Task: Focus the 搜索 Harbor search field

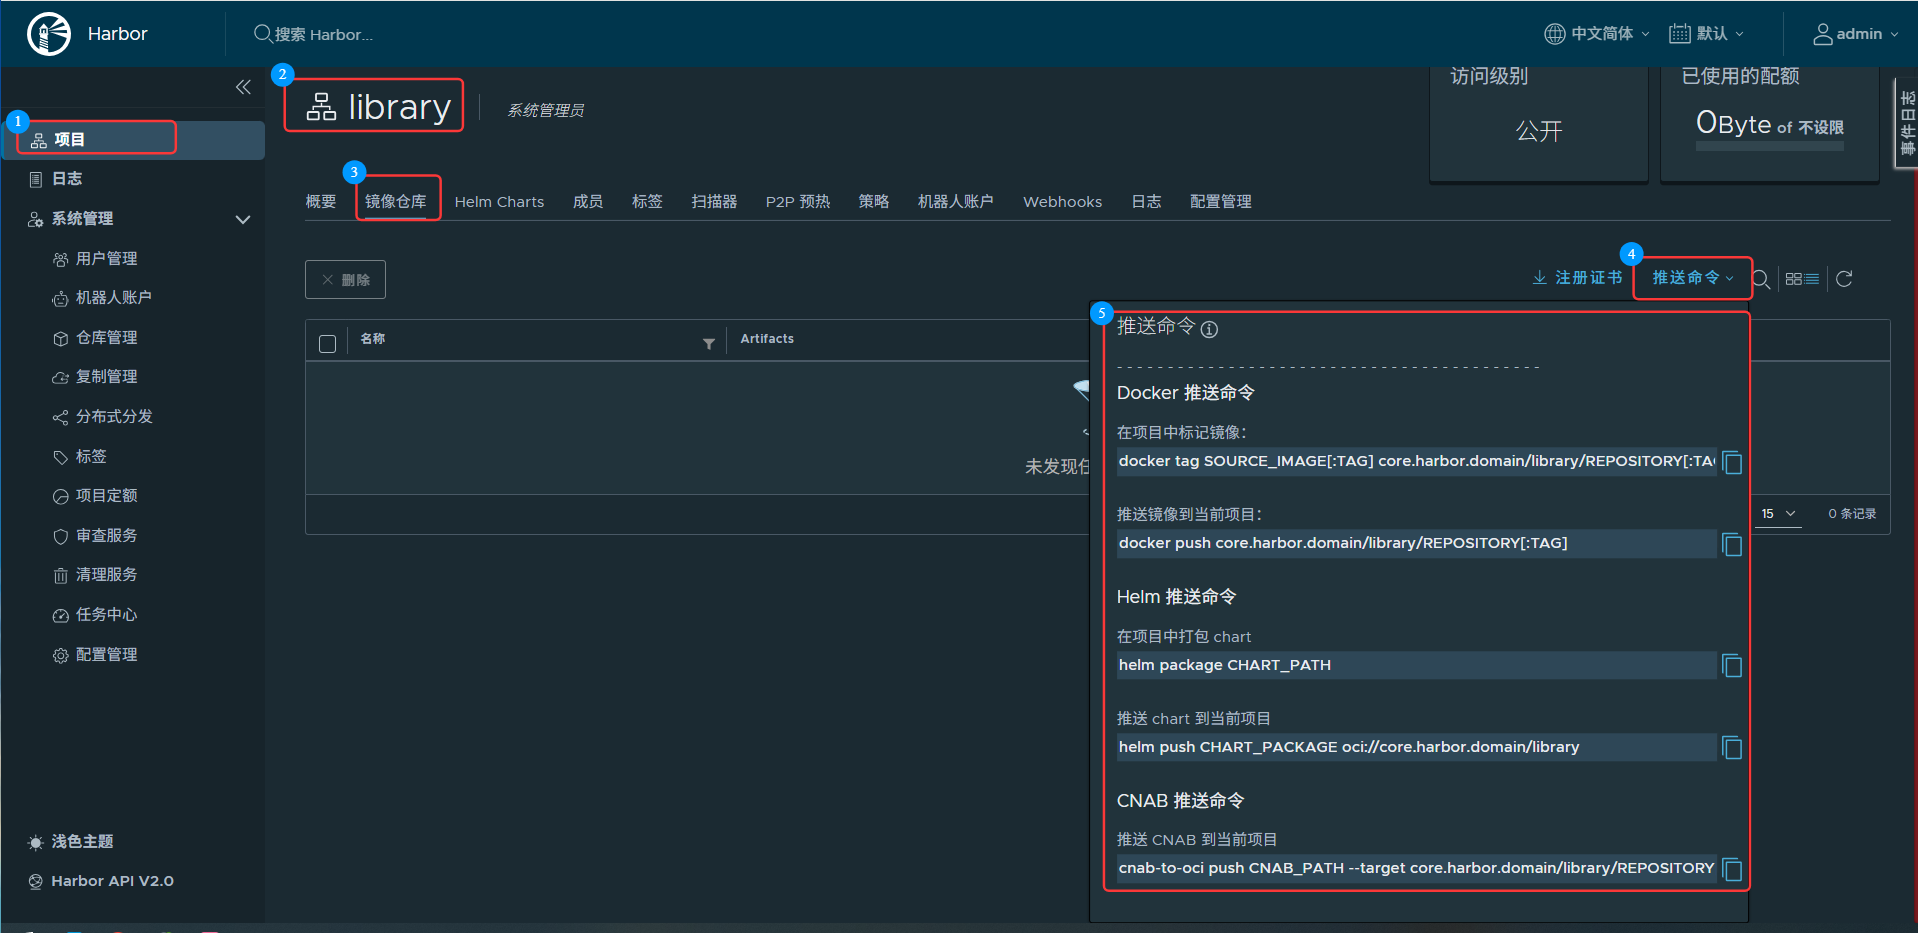Action: 322,34
